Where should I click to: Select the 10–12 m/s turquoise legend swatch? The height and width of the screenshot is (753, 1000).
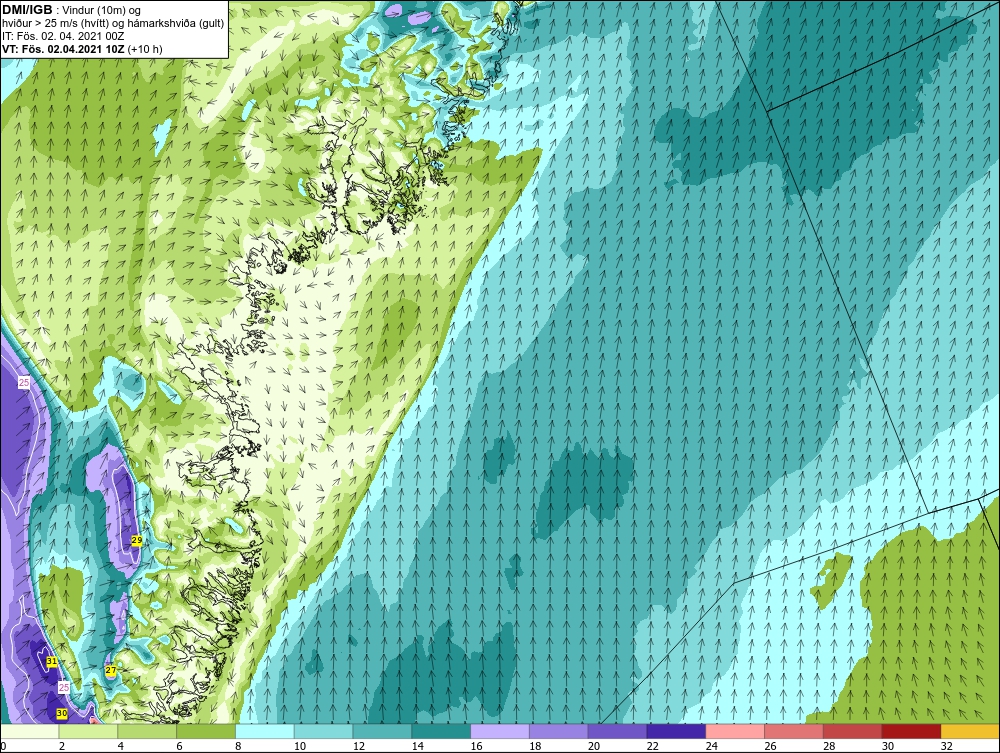pyautogui.click(x=323, y=731)
